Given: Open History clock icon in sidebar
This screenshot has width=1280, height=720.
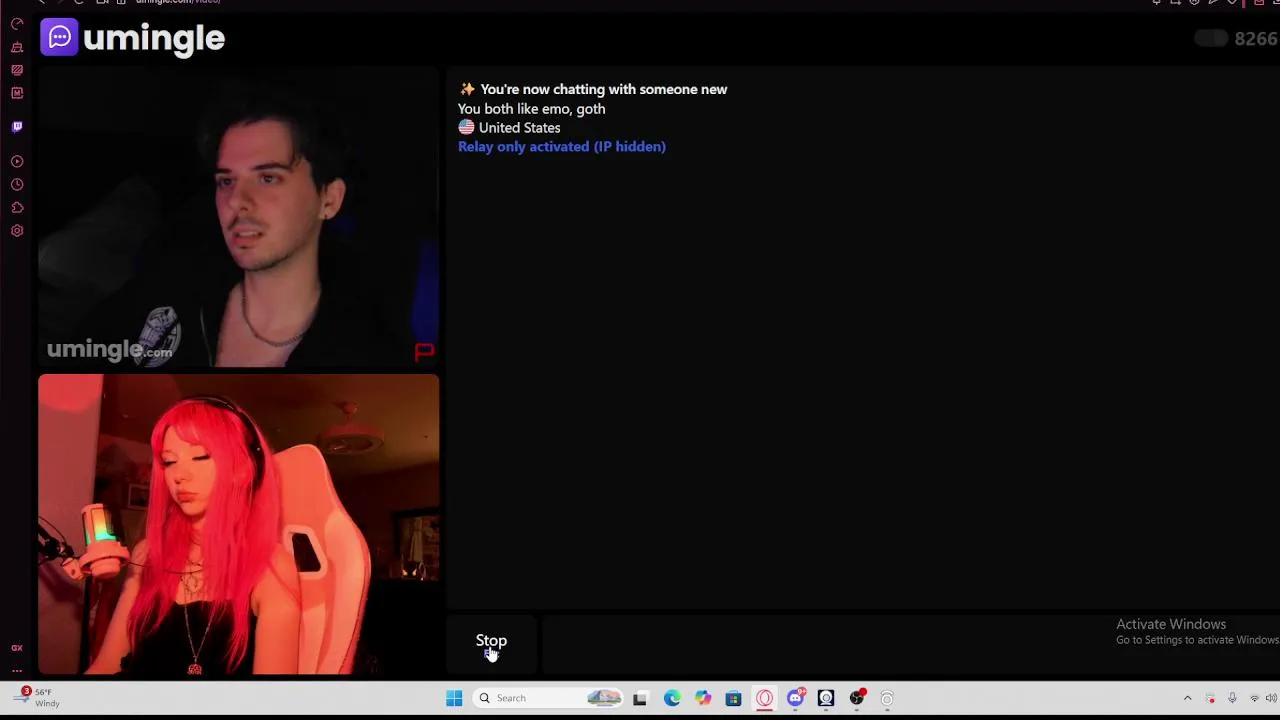Looking at the screenshot, I should [17, 185].
